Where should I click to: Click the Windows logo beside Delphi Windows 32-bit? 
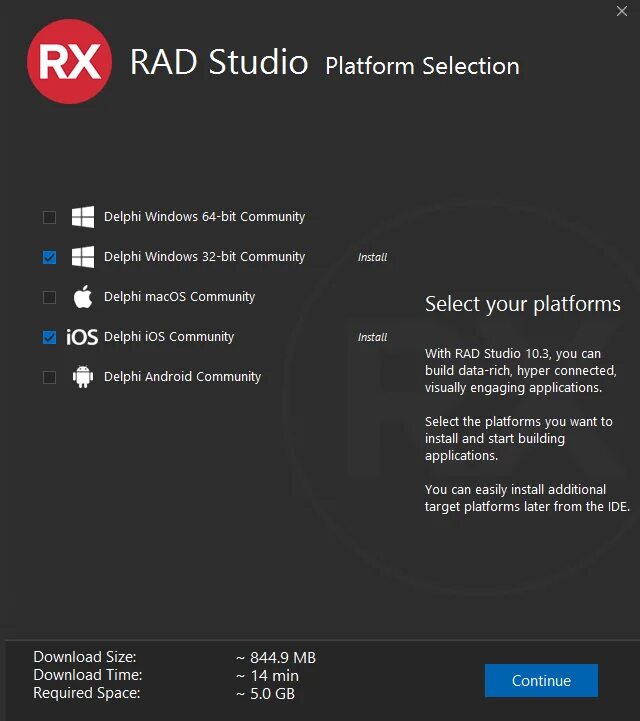(83, 257)
